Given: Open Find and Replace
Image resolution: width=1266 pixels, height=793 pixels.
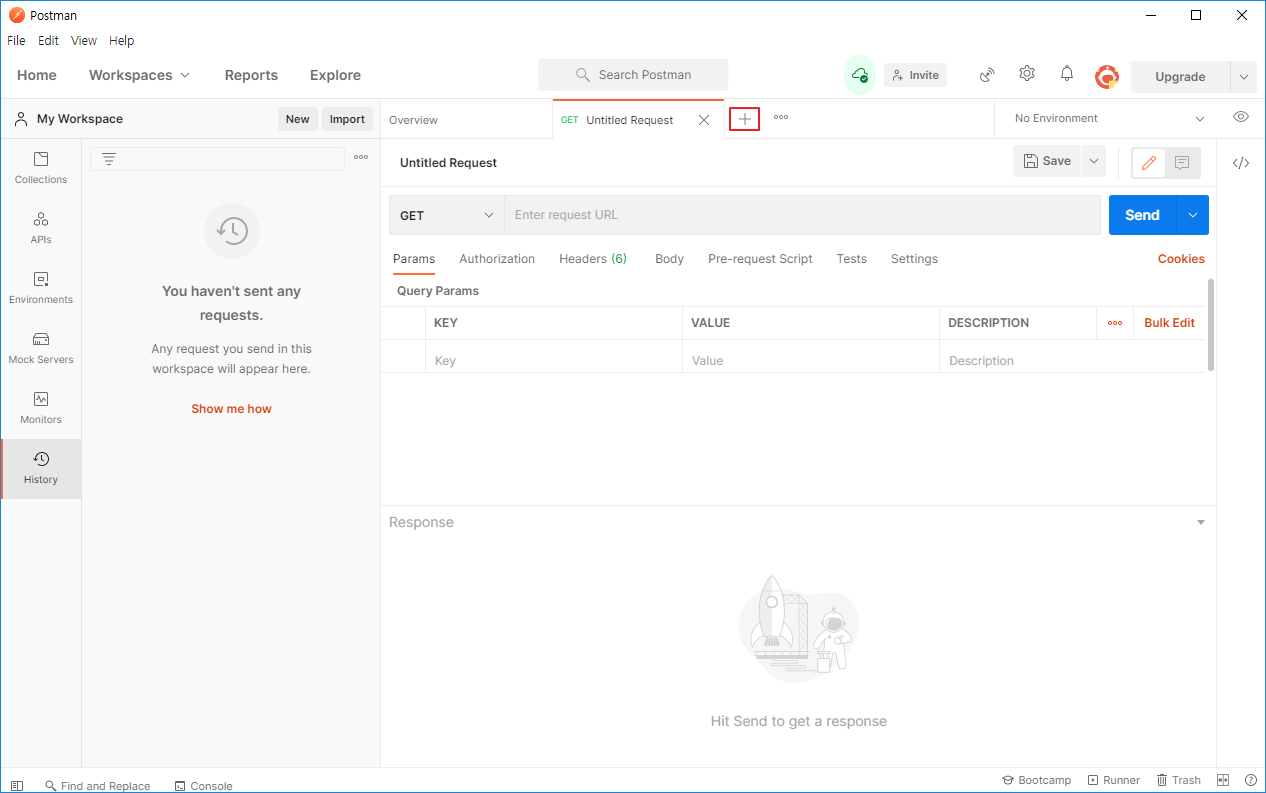Looking at the screenshot, I should (x=97, y=786).
